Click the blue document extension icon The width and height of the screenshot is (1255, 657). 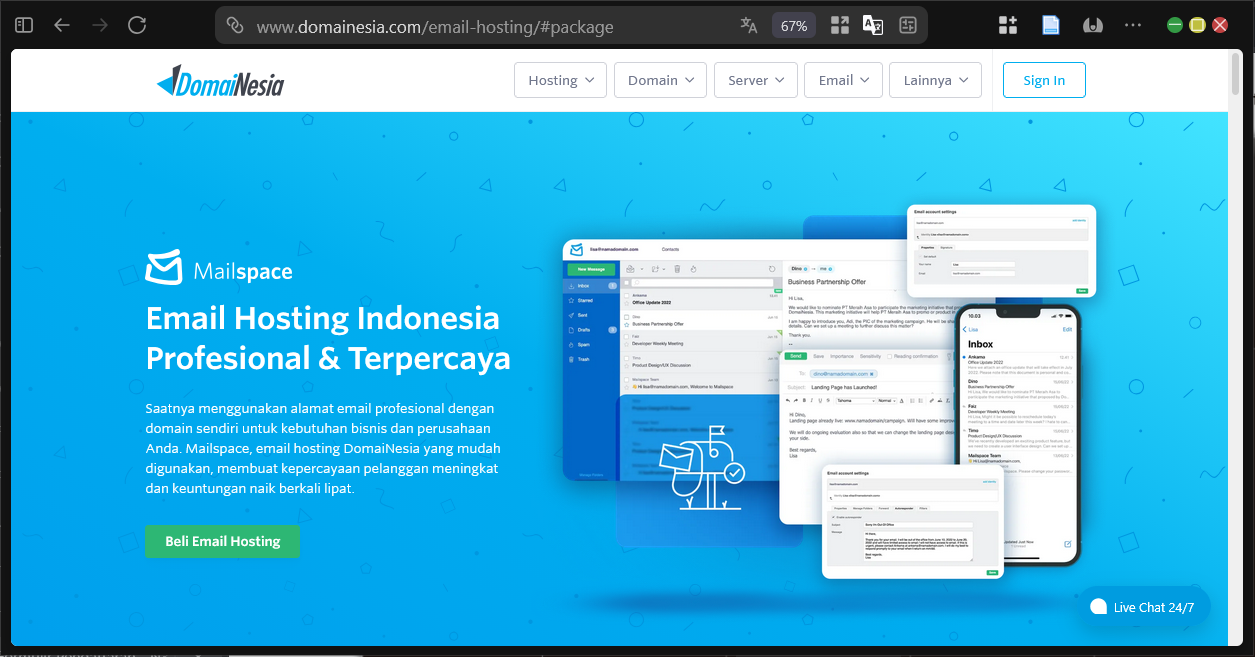pos(1051,25)
